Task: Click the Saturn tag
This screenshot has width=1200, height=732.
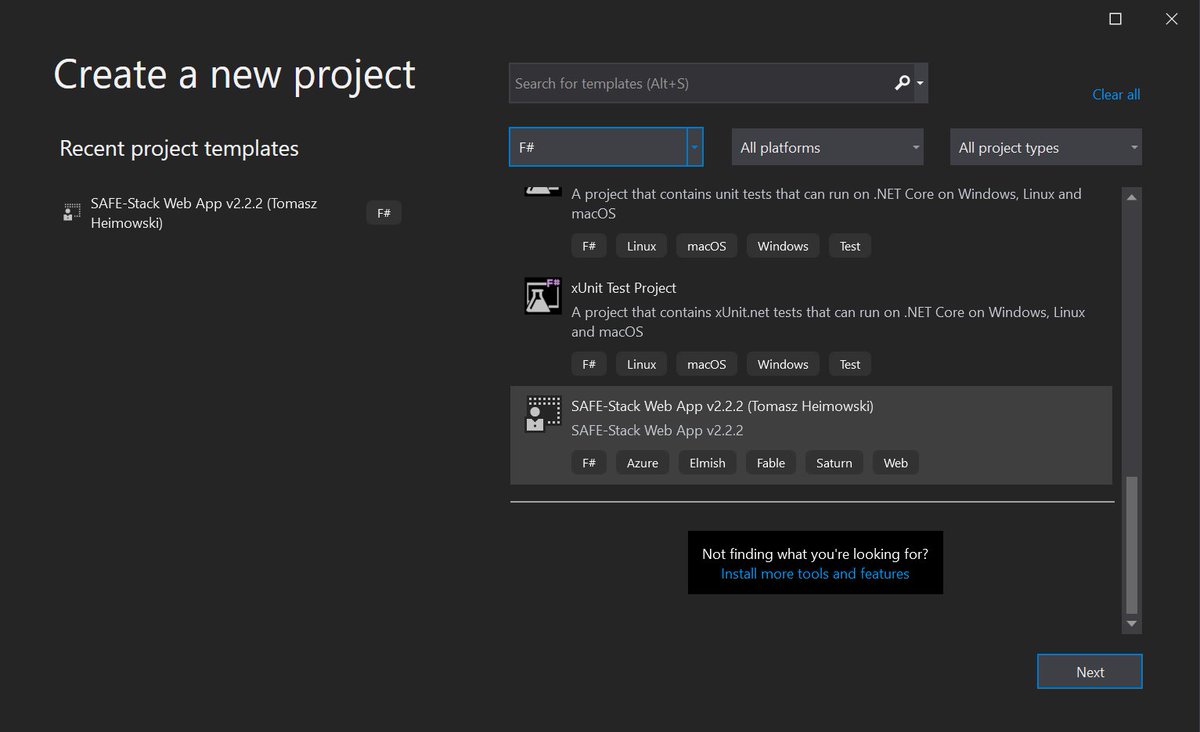Action: click(x=834, y=463)
